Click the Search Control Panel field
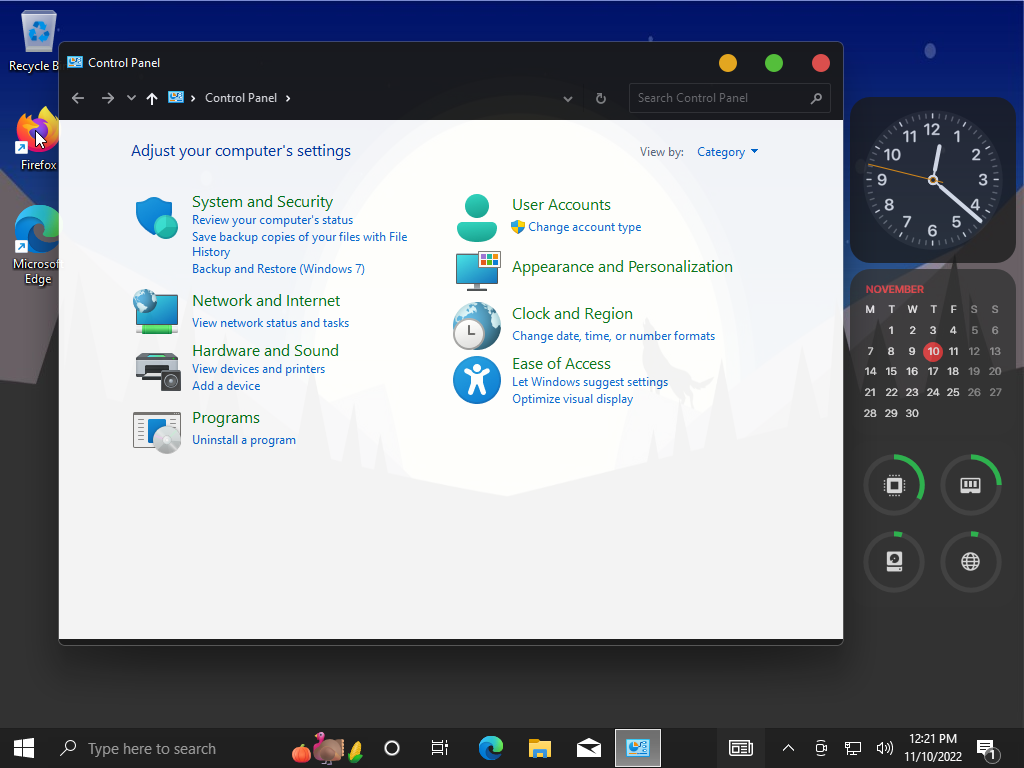The image size is (1024, 768). click(x=720, y=98)
